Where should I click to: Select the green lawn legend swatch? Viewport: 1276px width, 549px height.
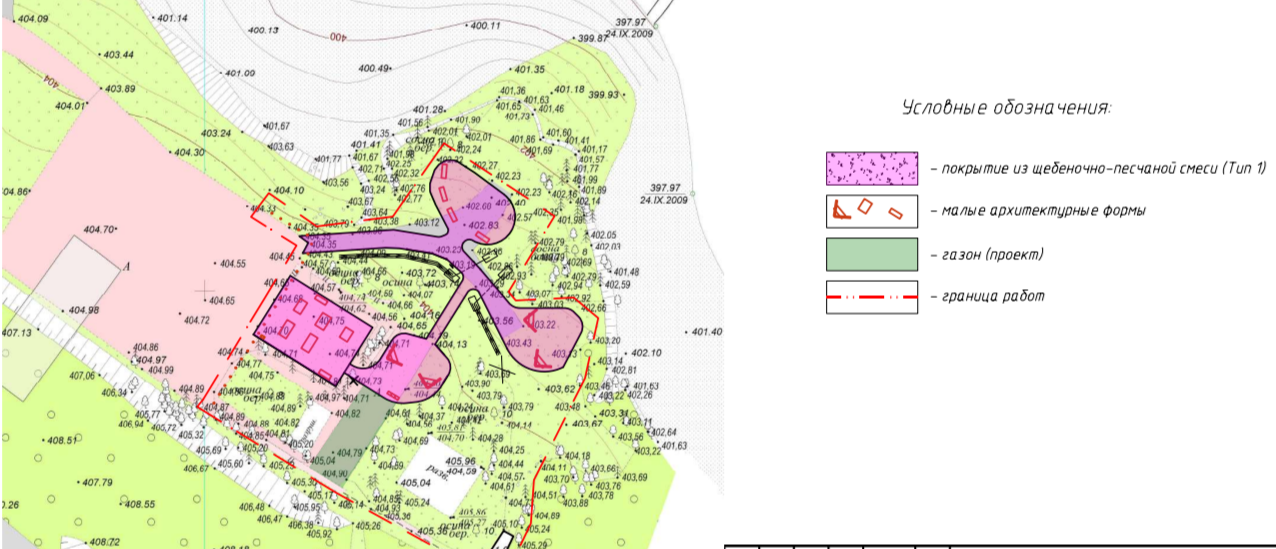[871, 254]
